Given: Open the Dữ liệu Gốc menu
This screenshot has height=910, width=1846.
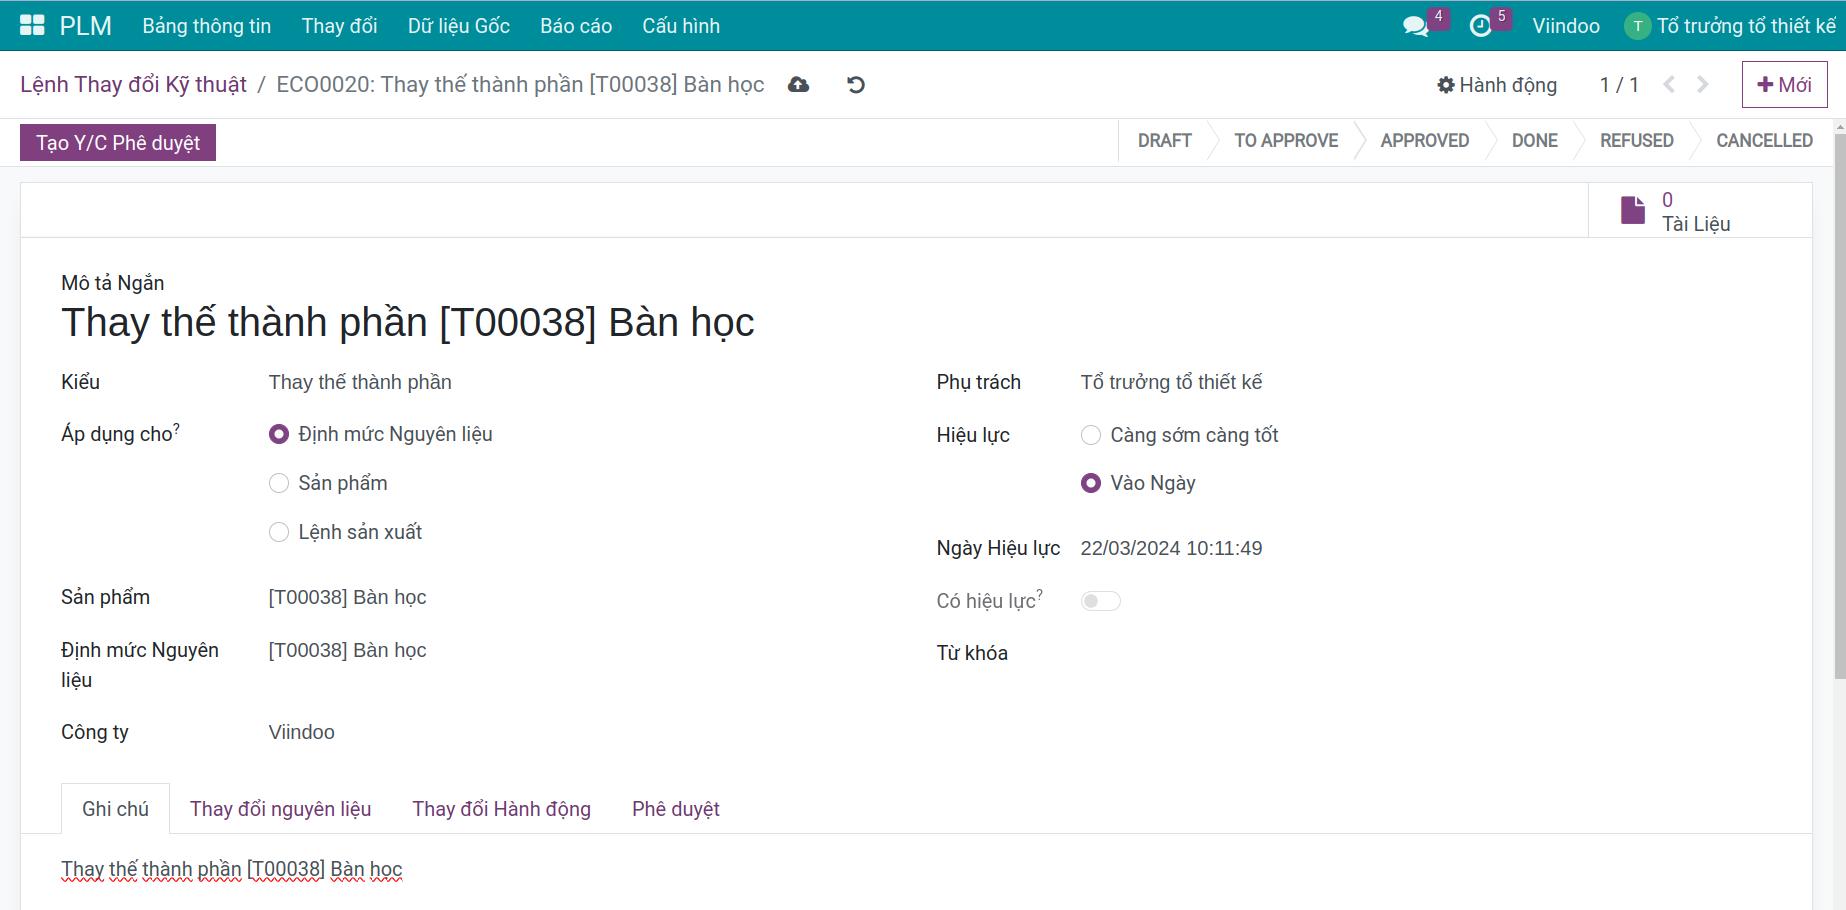Looking at the screenshot, I should (459, 26).
